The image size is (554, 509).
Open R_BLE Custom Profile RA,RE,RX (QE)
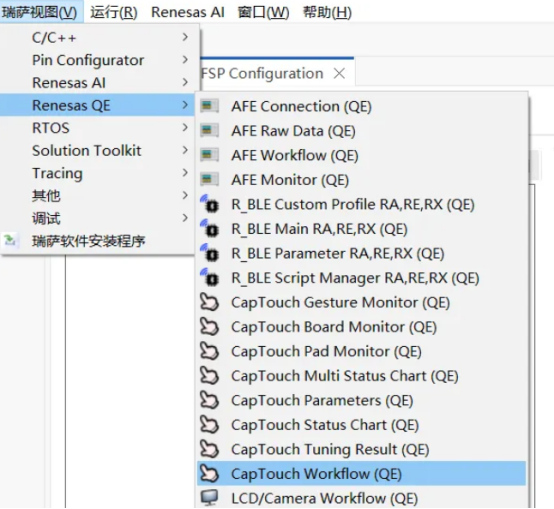(x=361, y=204)
